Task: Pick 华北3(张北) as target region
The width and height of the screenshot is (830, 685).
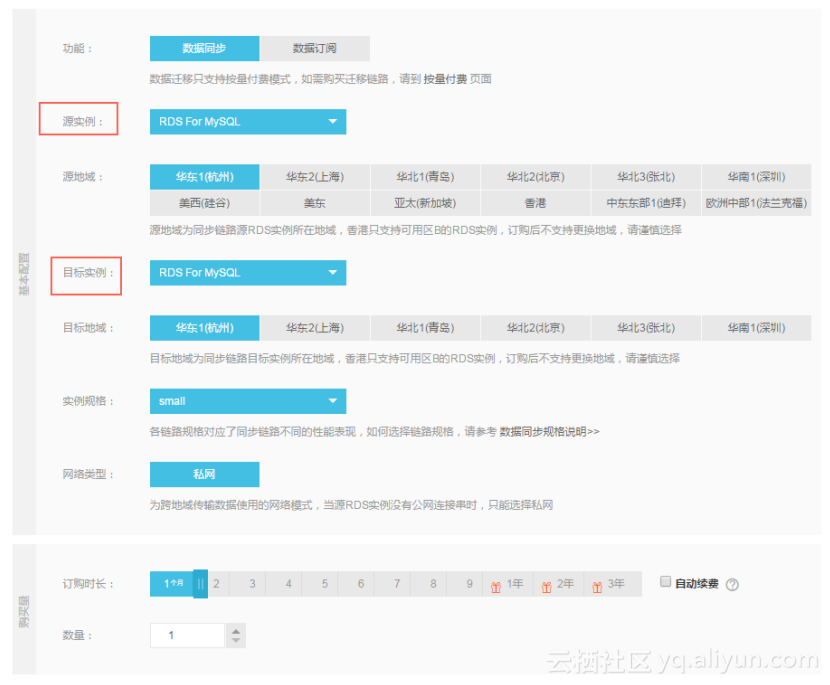Action: tap(646, 328)
